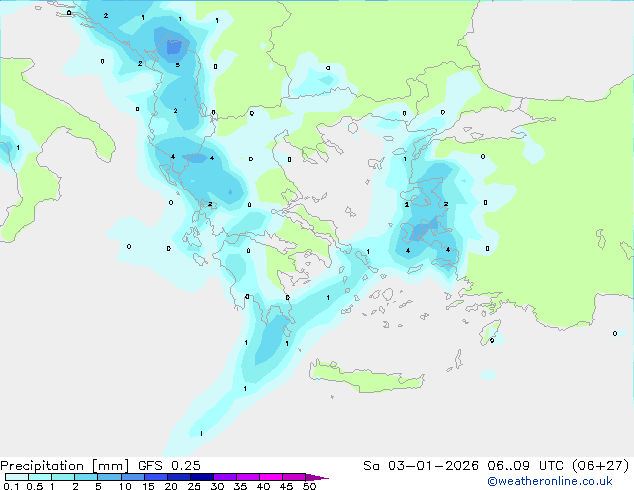Click the 'Precipitation' title word
Image resolution: width=634 pixels, height=490 pixels.
click(x=42, y=466)
